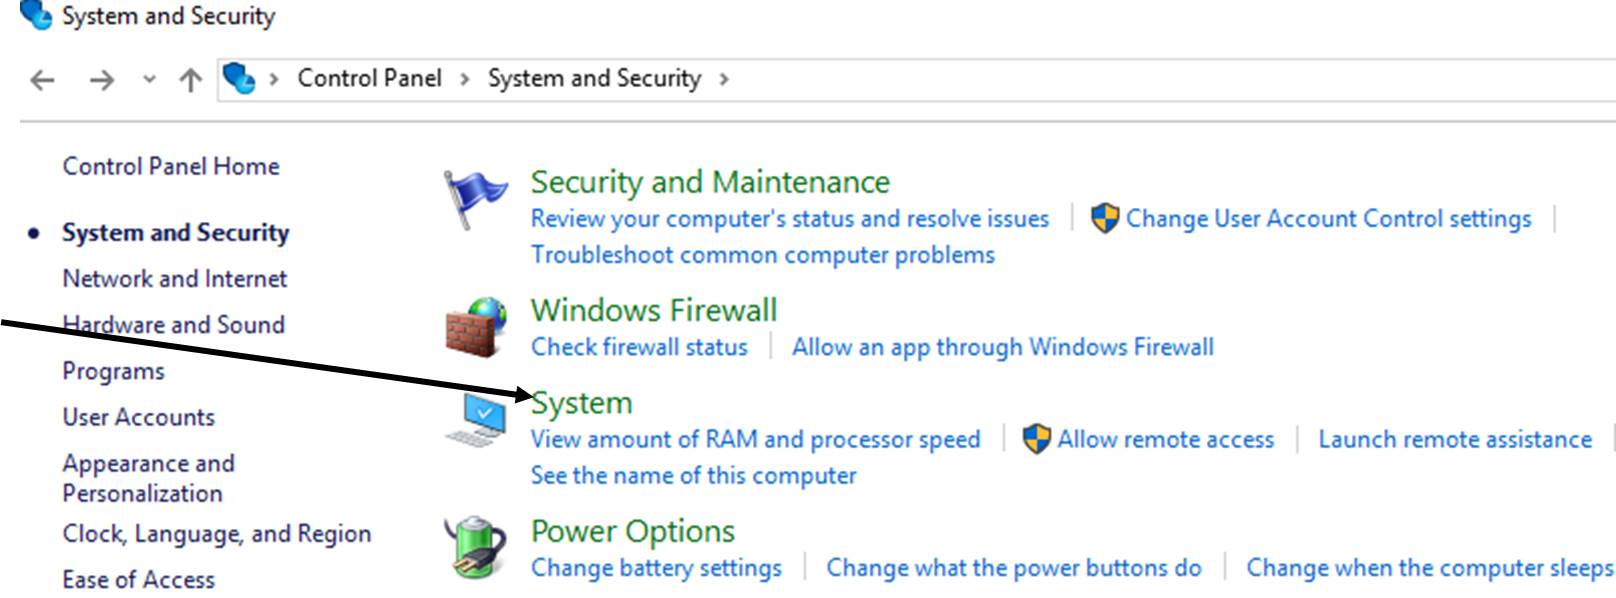The width and height of the screenshot is (1616, 598).
Task: Click the Windows Firewall brick wall icon
Action: (x=475, y=327)
